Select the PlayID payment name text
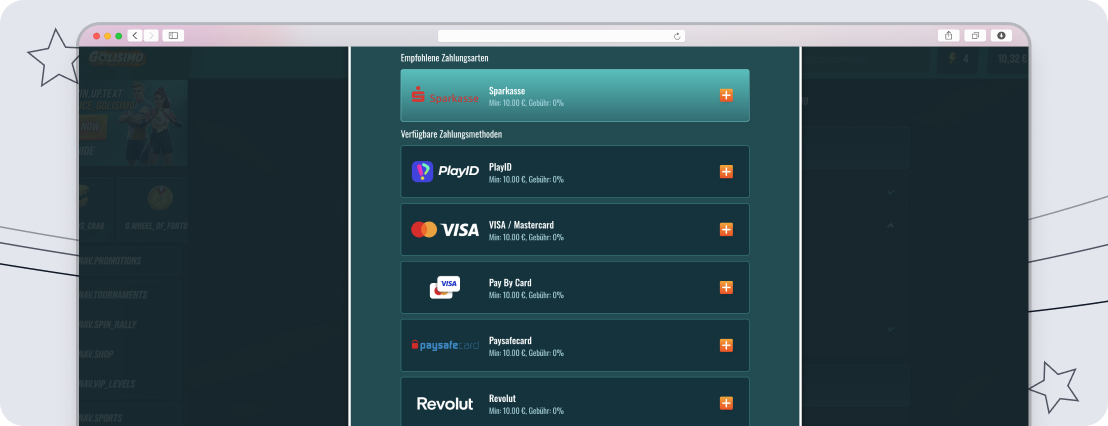The width and height of the screenshot is (1108, 426). click(x=500, y=167)
